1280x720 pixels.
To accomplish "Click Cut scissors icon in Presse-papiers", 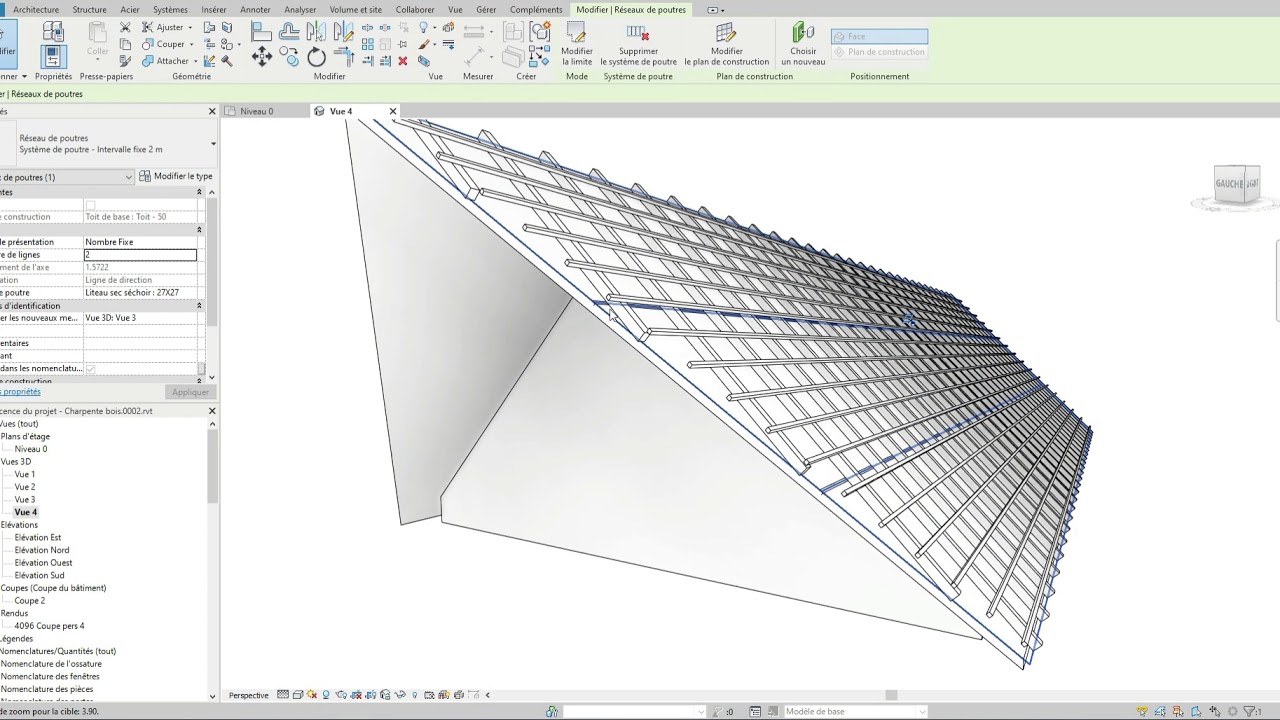I will (125, 27).
